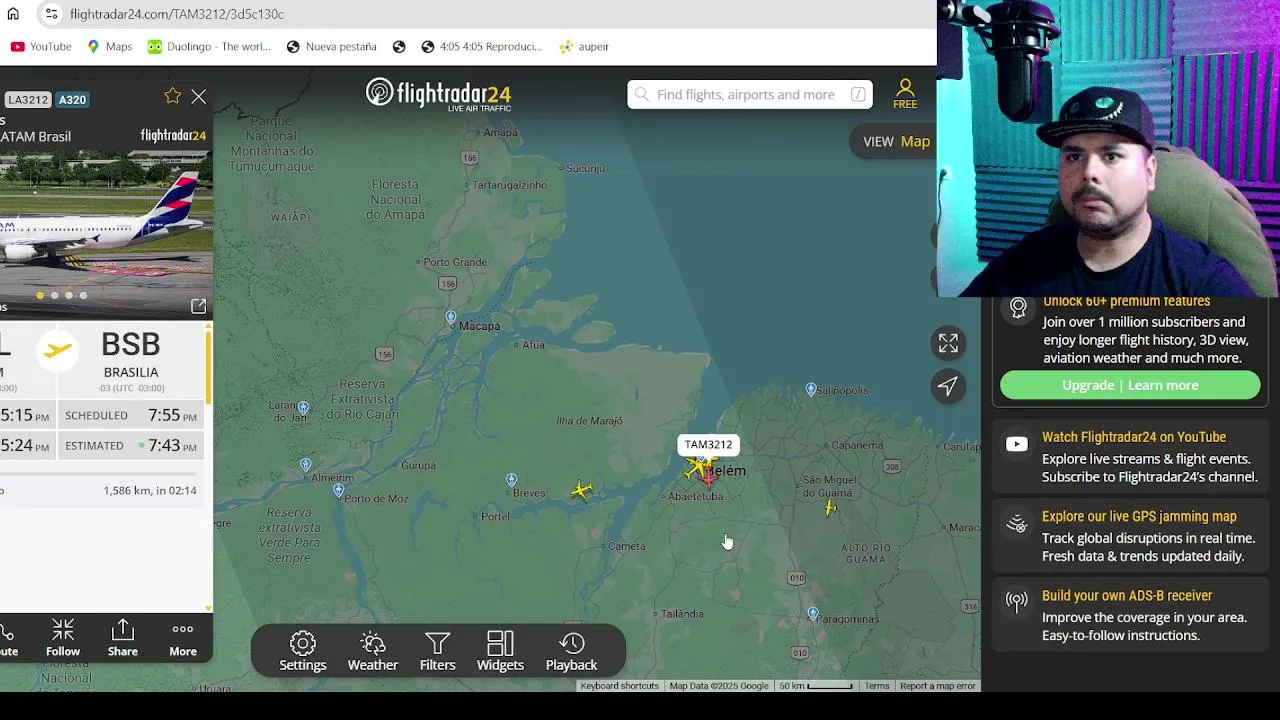1280x720 pixels.
Task: Open the 4:05 Reproduci... bookmark
Action: pyautogui.click(x=481, y=46)
